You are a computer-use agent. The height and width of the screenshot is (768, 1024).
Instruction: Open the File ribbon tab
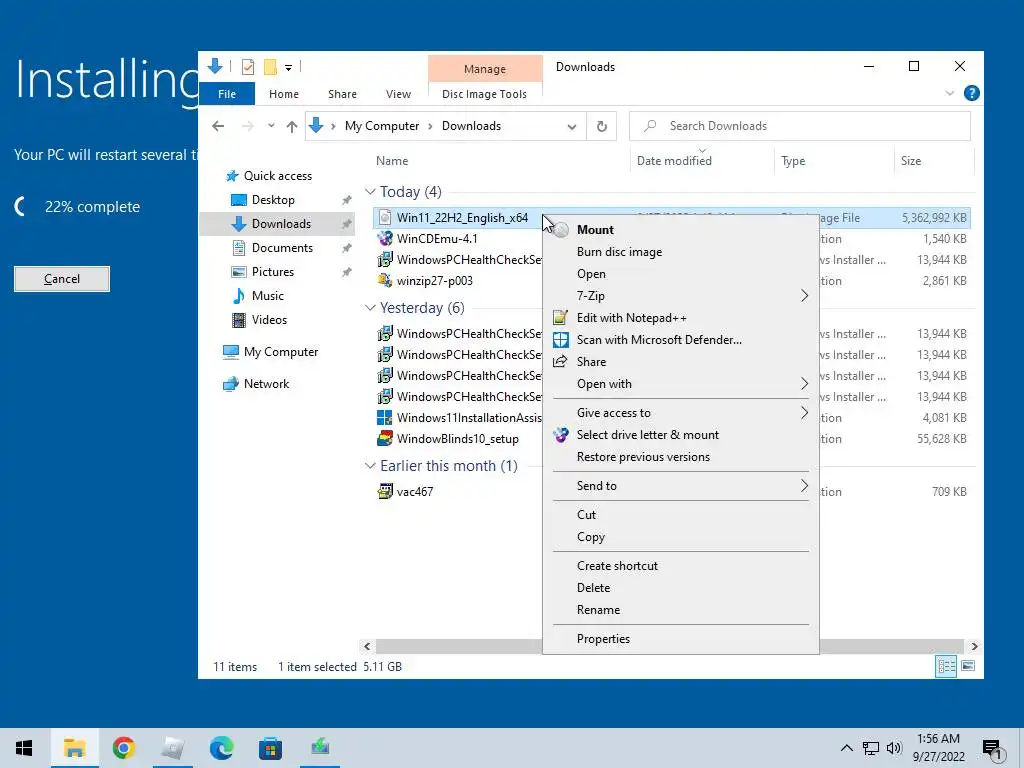coord(227,94)
